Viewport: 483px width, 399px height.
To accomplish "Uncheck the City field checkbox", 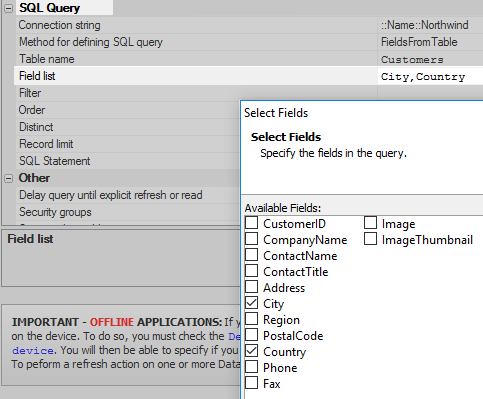I will point(251,303).
